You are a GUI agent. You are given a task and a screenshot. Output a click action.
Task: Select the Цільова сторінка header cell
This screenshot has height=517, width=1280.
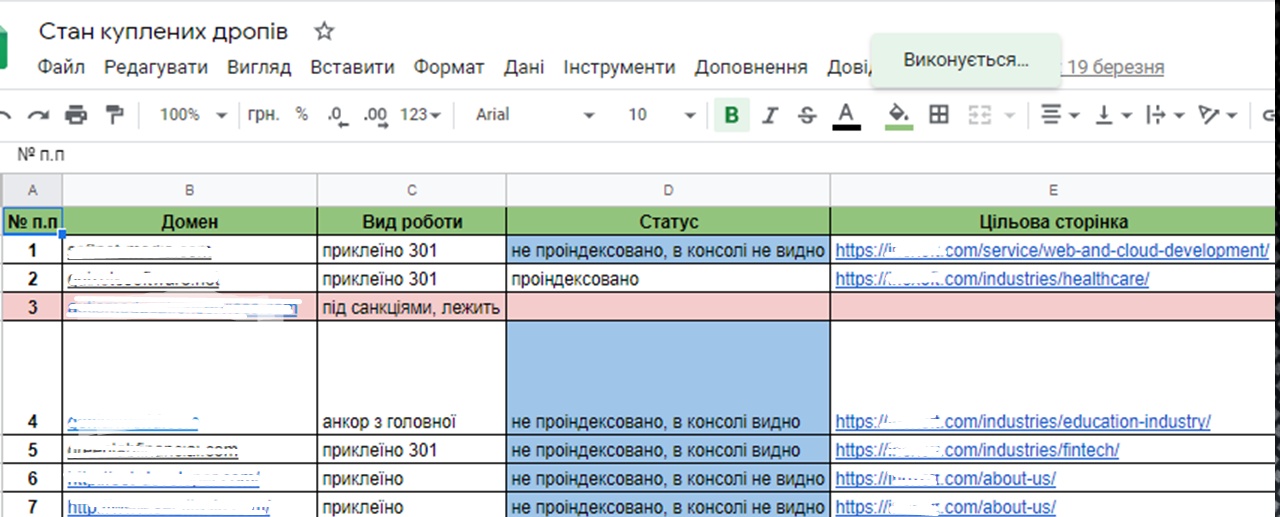pyautogui.click(x=1055, y=221)
